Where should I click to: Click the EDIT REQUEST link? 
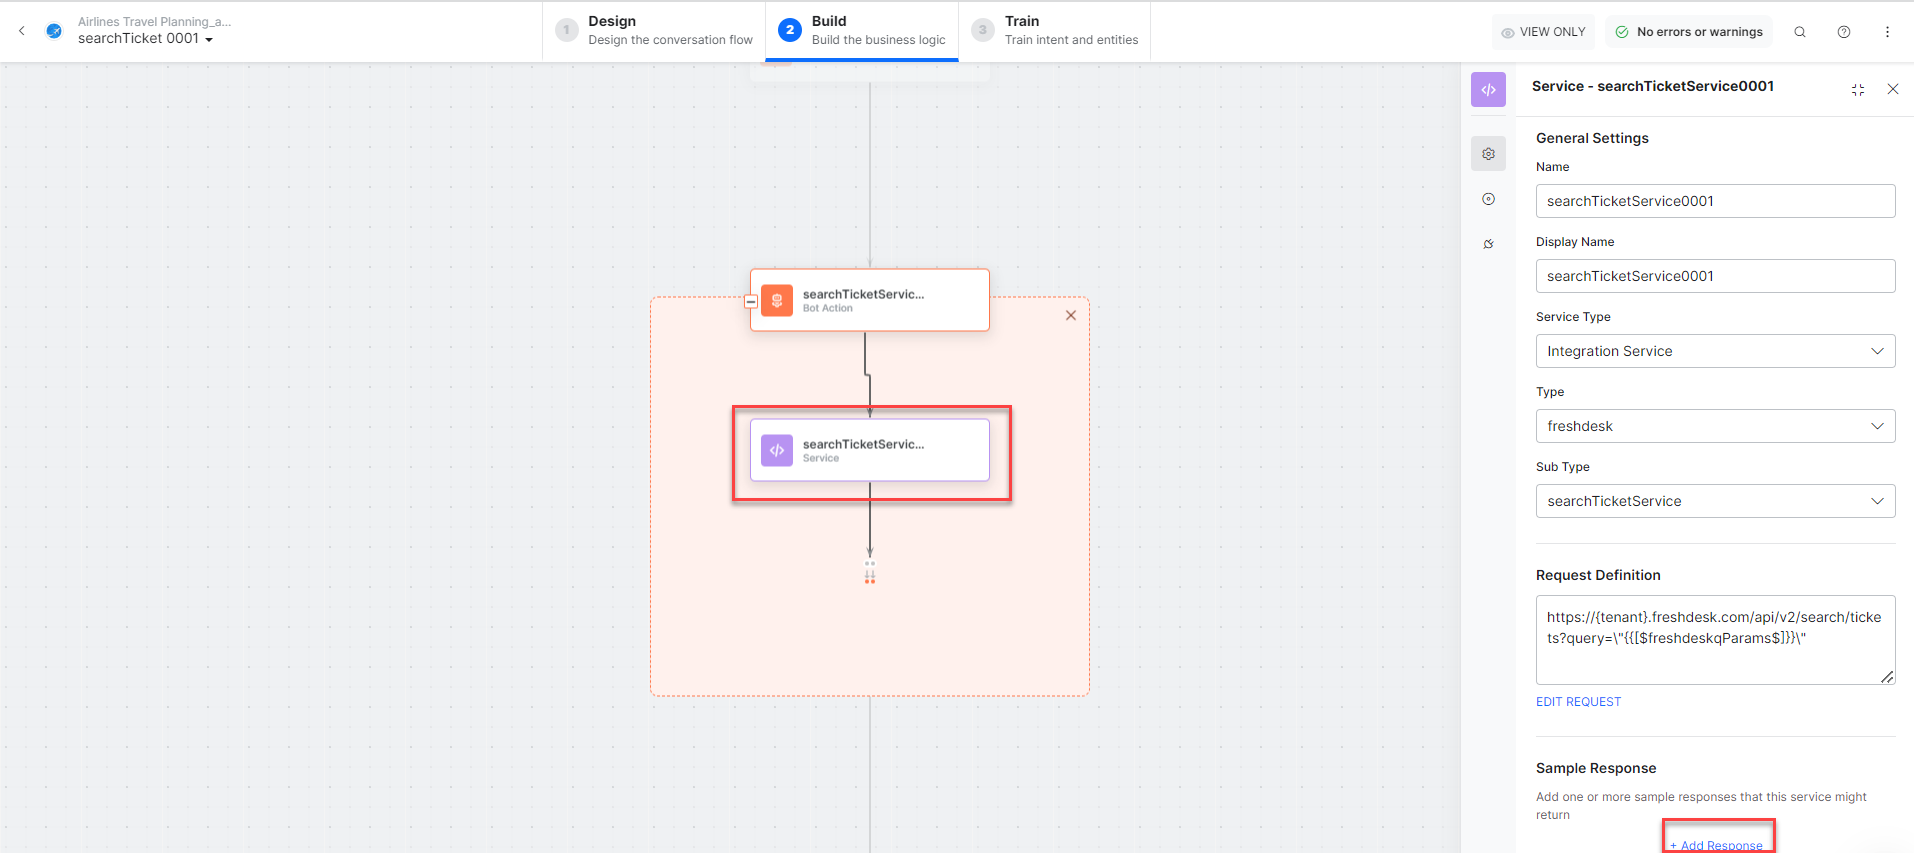pyautogui.click(x=1578, y=702)
